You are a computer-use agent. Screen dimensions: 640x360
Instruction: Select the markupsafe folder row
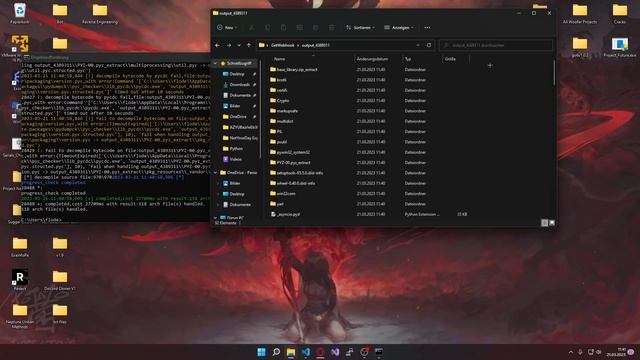[287, 111]
